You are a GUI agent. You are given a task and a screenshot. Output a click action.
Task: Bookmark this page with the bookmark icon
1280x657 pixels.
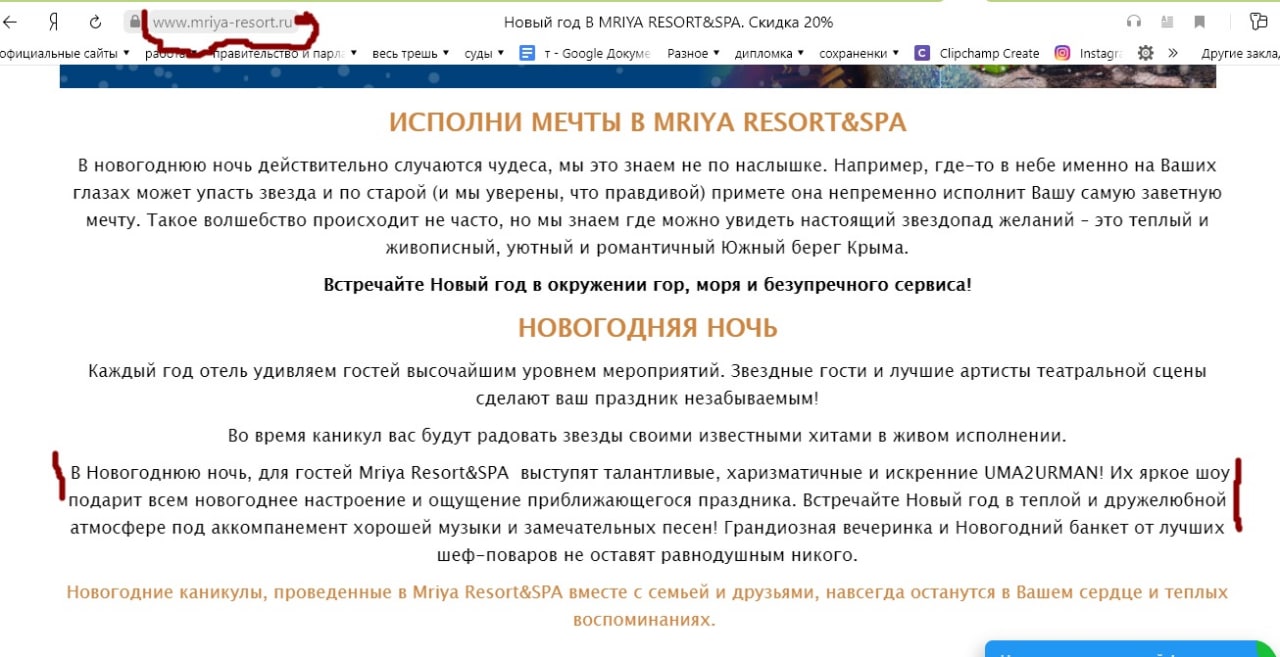coord(1200,22)
